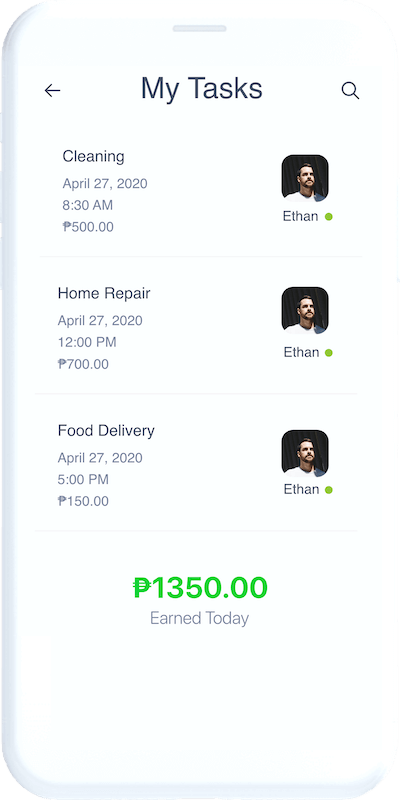Image resolution: width=400 pixels, height=800 pixels.
Task: Select the ₱700.00 price of Home Repair
Action: click(x=83, y=364)
